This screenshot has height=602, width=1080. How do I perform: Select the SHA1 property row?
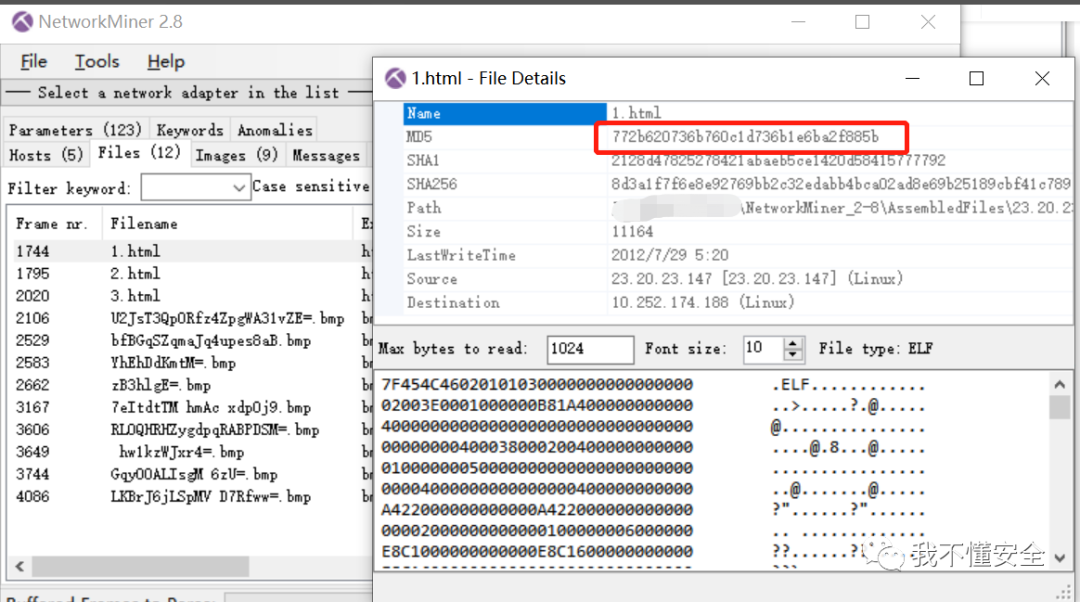point(737,160)
